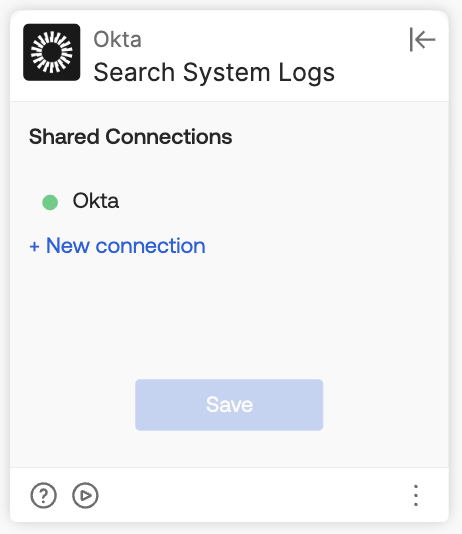Expand the vertical ellipsis menu at bottom right
Screen dimensions: 462x534
(x=416, y=495)
